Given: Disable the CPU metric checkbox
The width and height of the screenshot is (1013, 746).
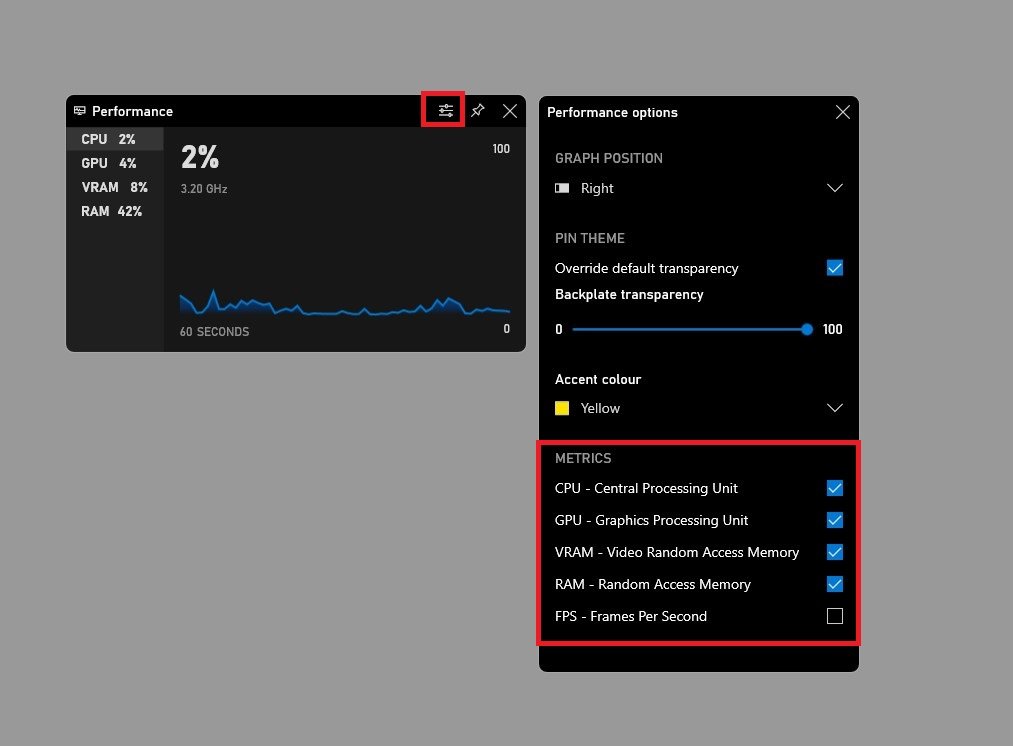Looking at the screenshot, I should point(835,488).
